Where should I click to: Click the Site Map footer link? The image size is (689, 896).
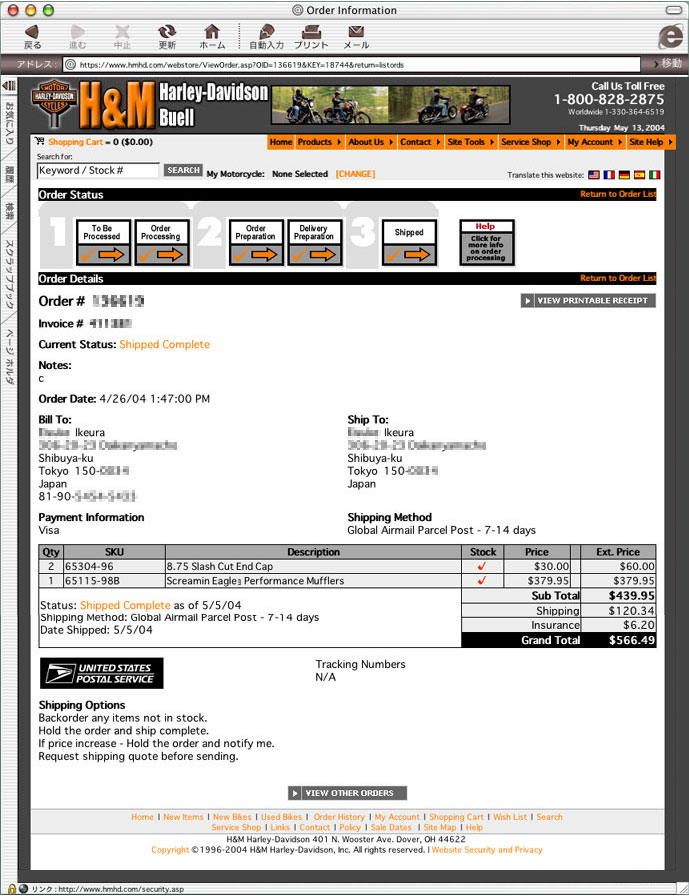[x=440, y=827]
